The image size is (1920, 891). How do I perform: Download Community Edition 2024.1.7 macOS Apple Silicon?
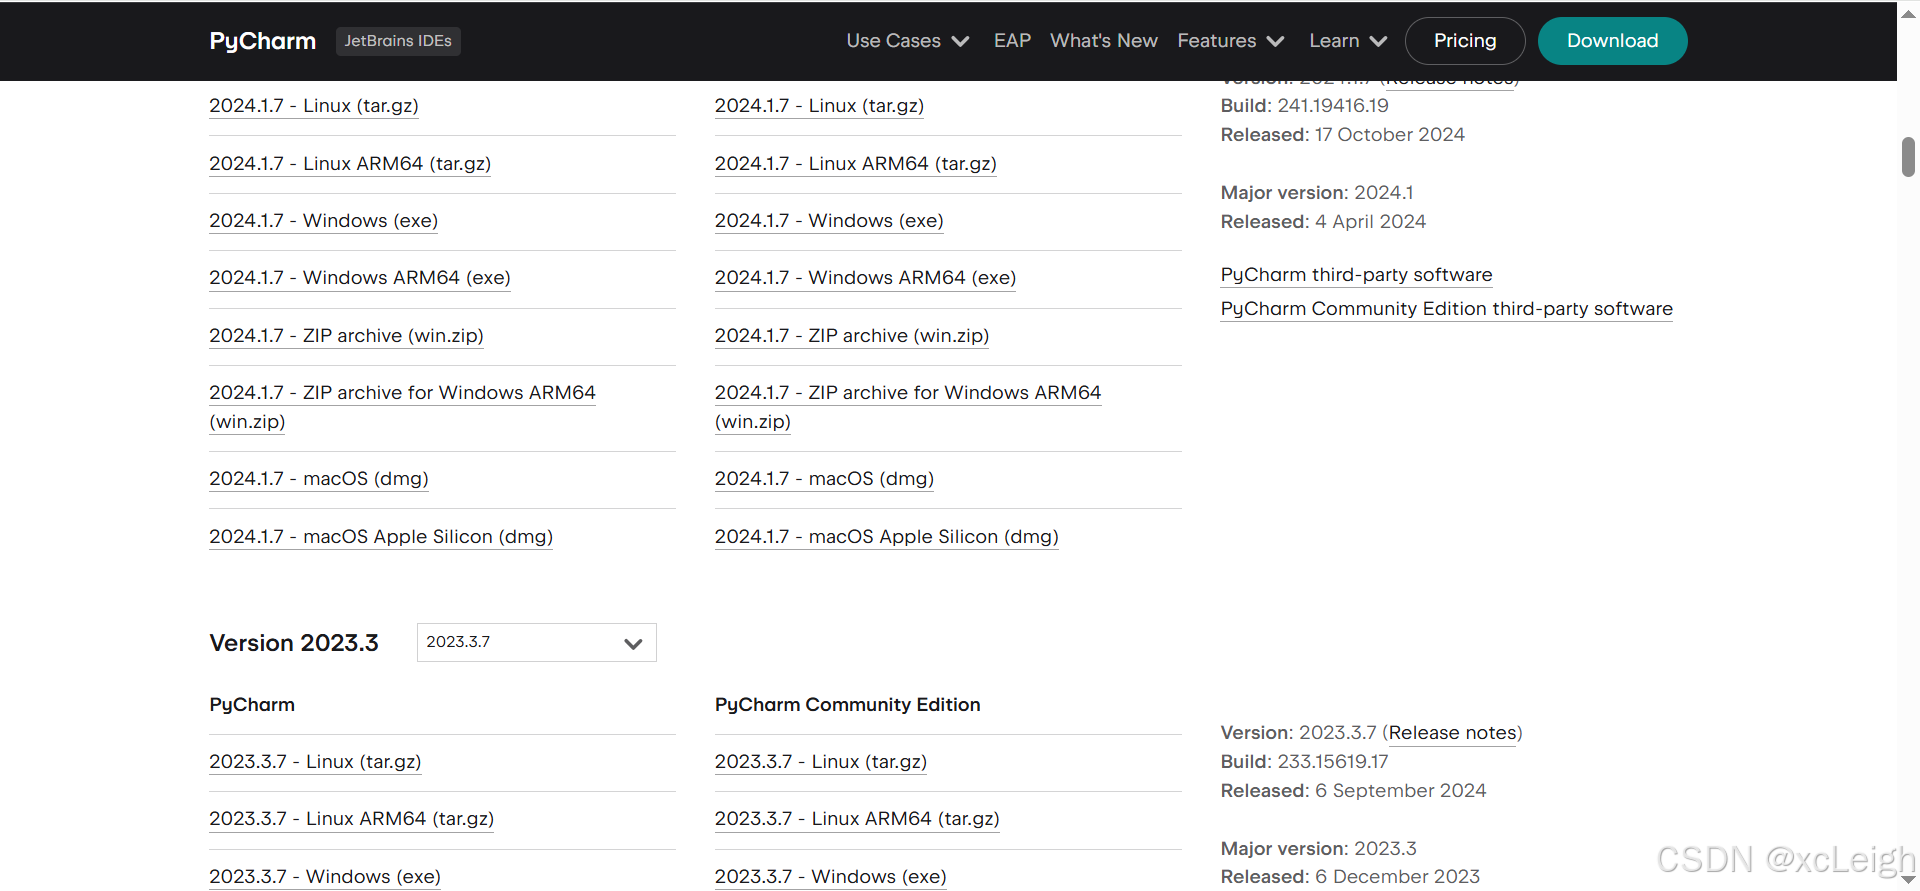pyautogui.click(x=887, y=537)
